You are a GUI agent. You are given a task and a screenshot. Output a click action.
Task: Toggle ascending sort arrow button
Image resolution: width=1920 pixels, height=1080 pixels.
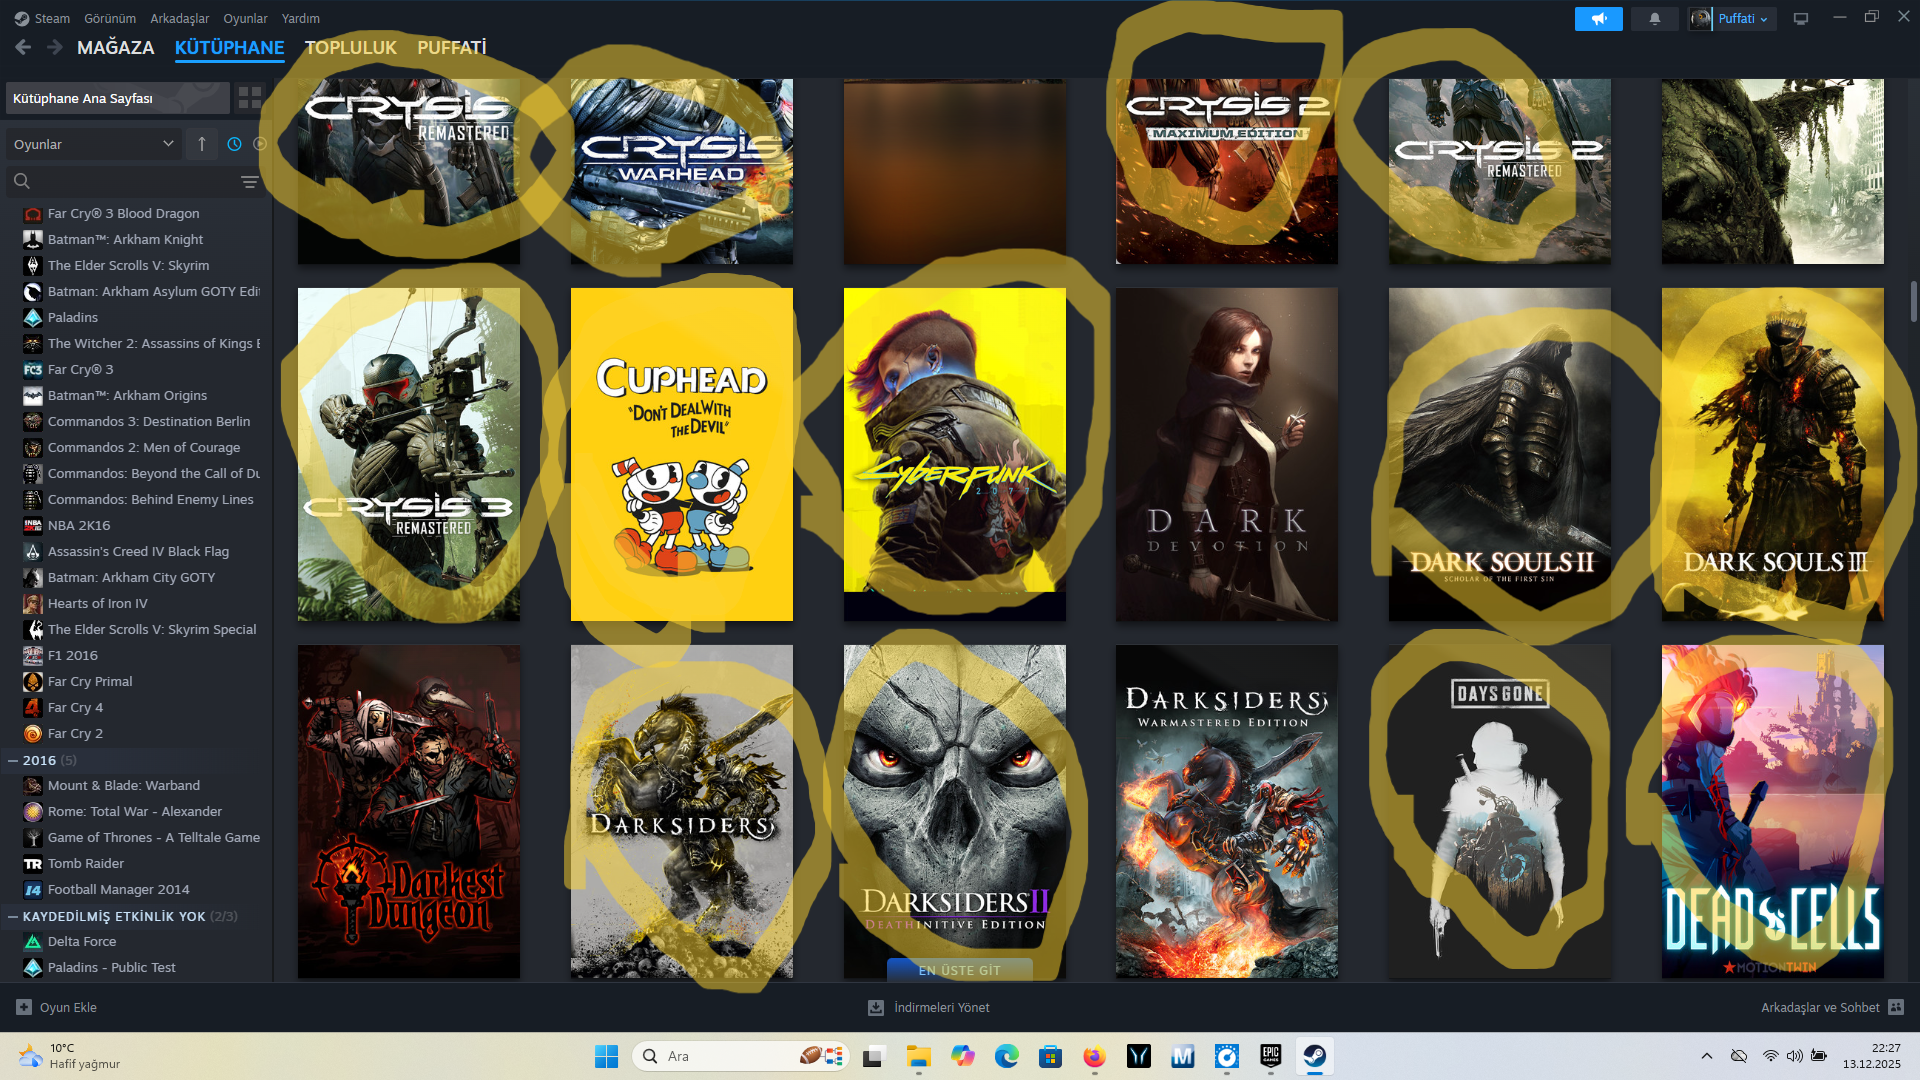coord(202,144)
